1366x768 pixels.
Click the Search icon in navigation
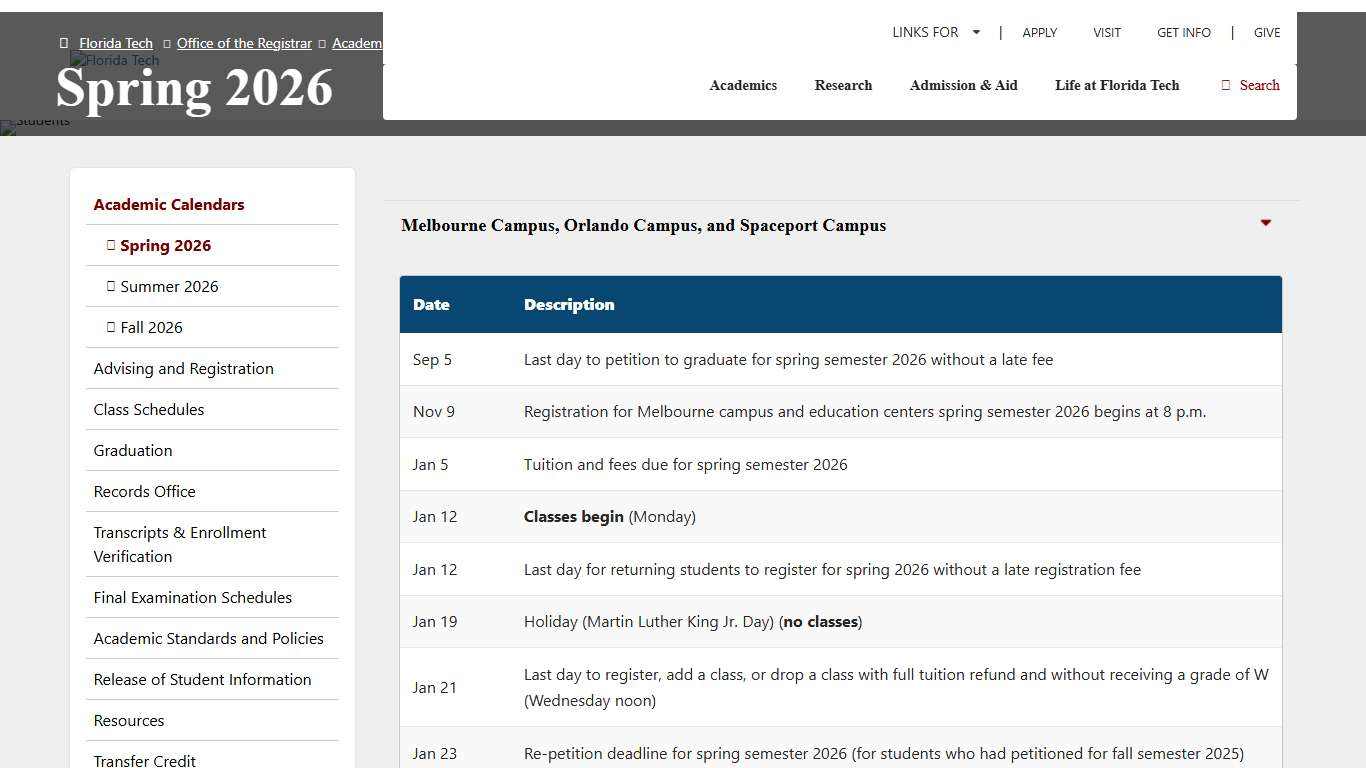coord(1226,86)
